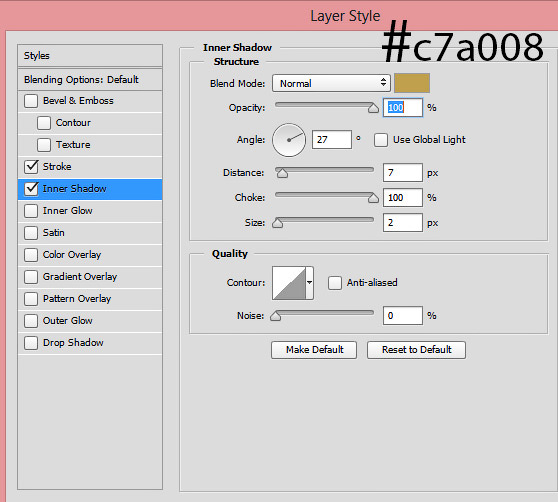Select the Satin row label
558x502 pixels.
pyautogui.click(x=54, y=233)
